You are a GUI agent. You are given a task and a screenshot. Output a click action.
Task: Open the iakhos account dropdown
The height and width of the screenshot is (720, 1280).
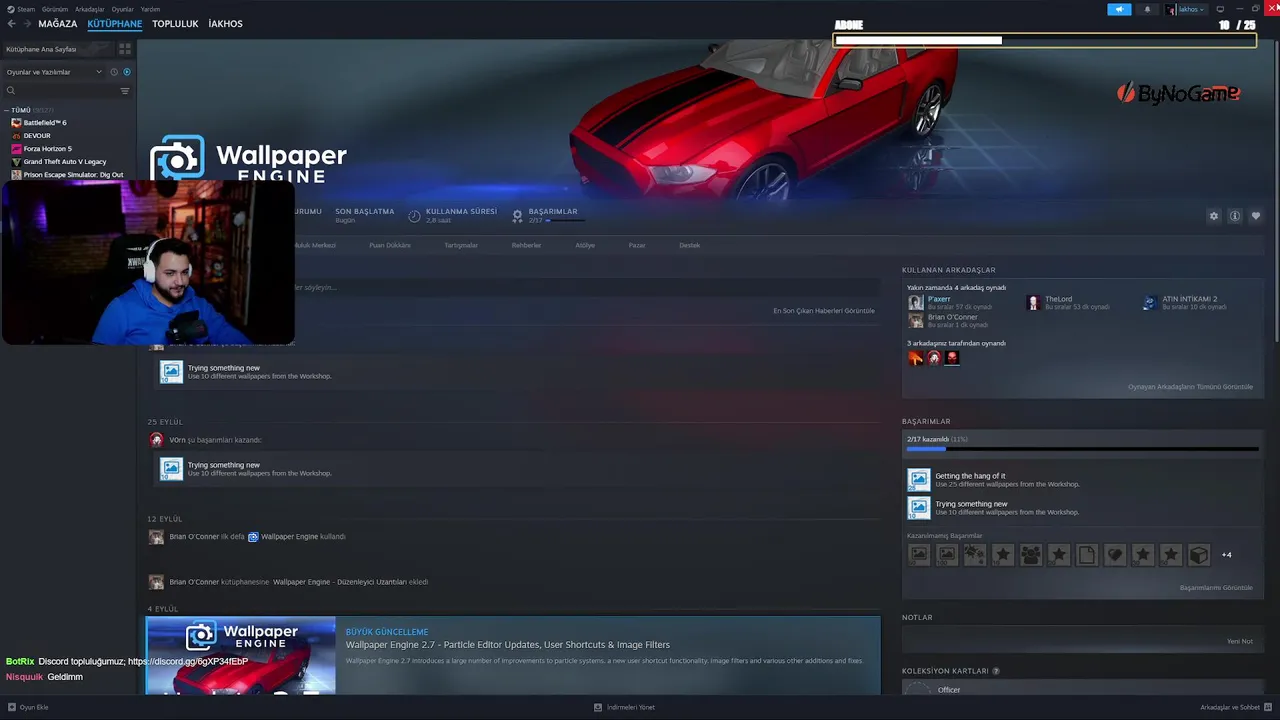[1185, 9]
